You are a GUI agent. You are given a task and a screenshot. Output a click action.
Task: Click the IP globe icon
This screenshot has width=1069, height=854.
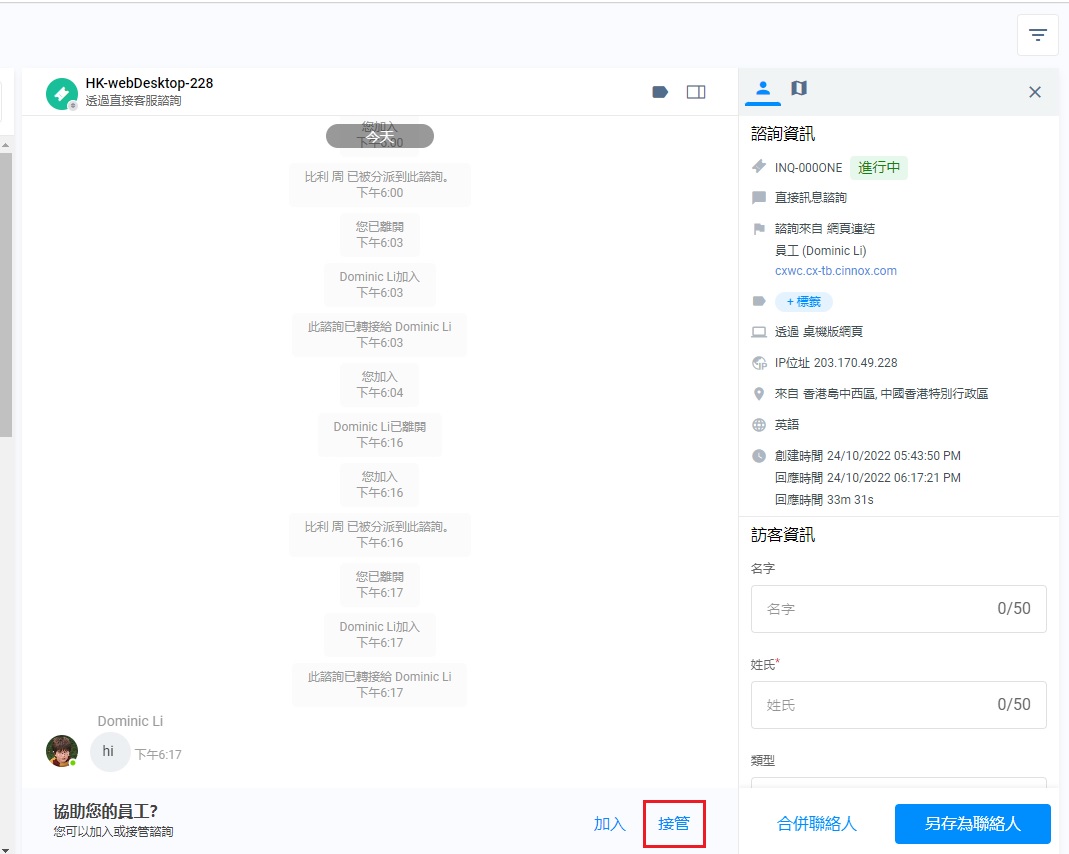(759, 363)
